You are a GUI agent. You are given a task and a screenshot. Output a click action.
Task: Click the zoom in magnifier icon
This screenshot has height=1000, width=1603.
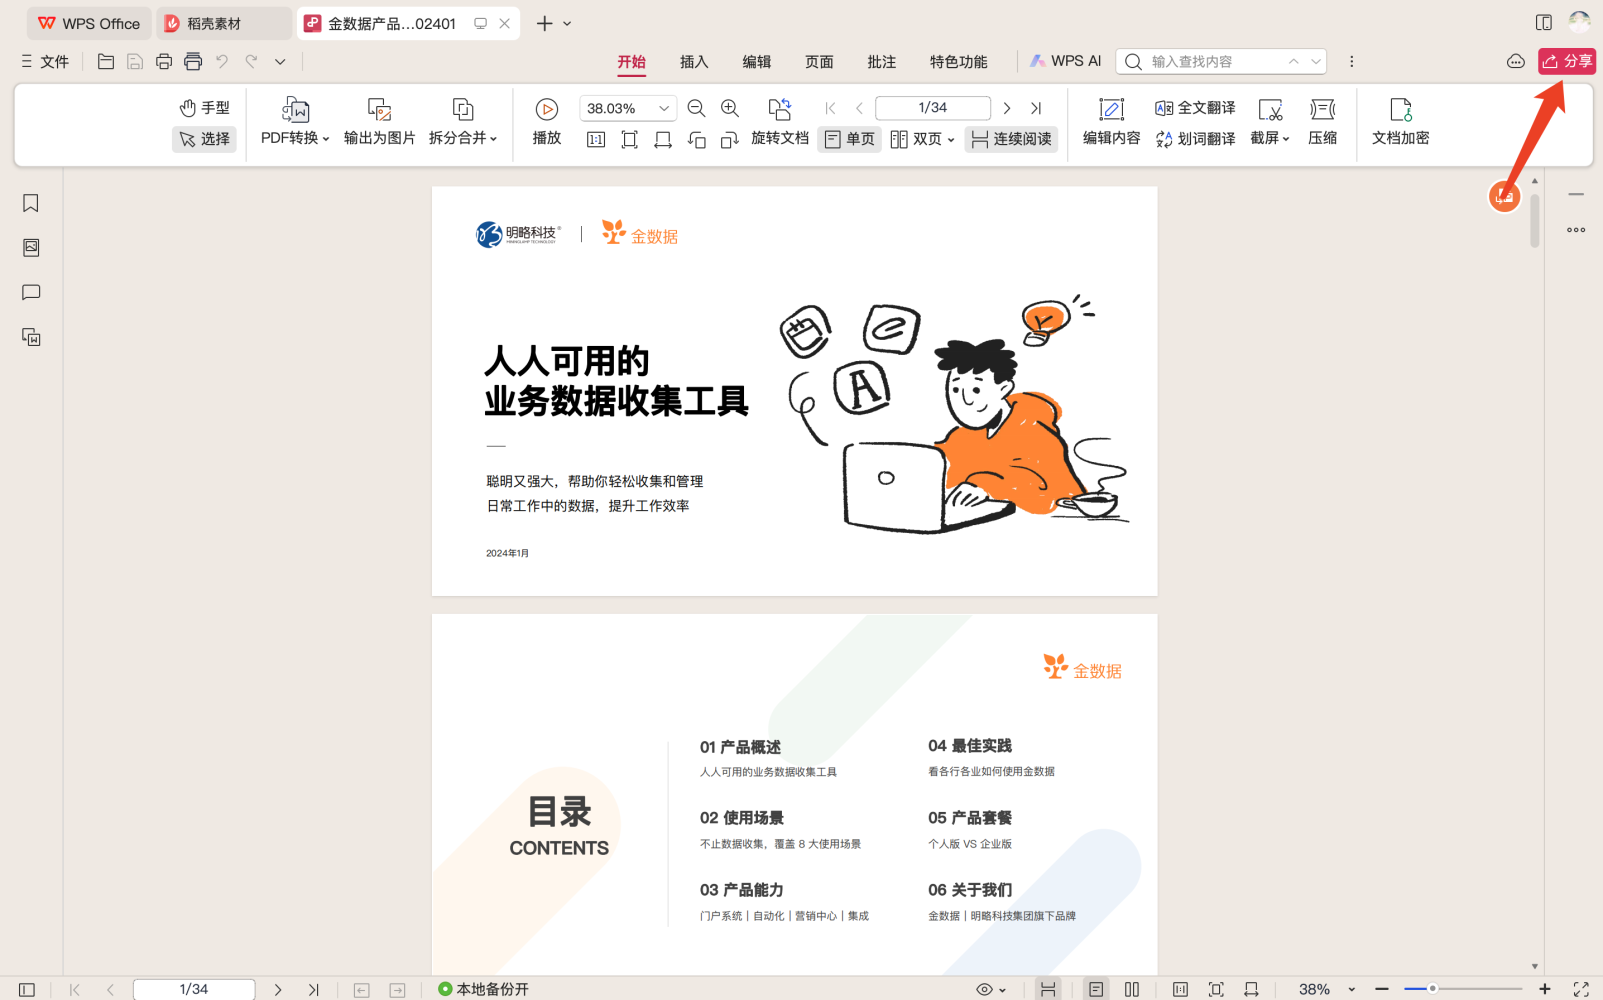pos(730,108)
